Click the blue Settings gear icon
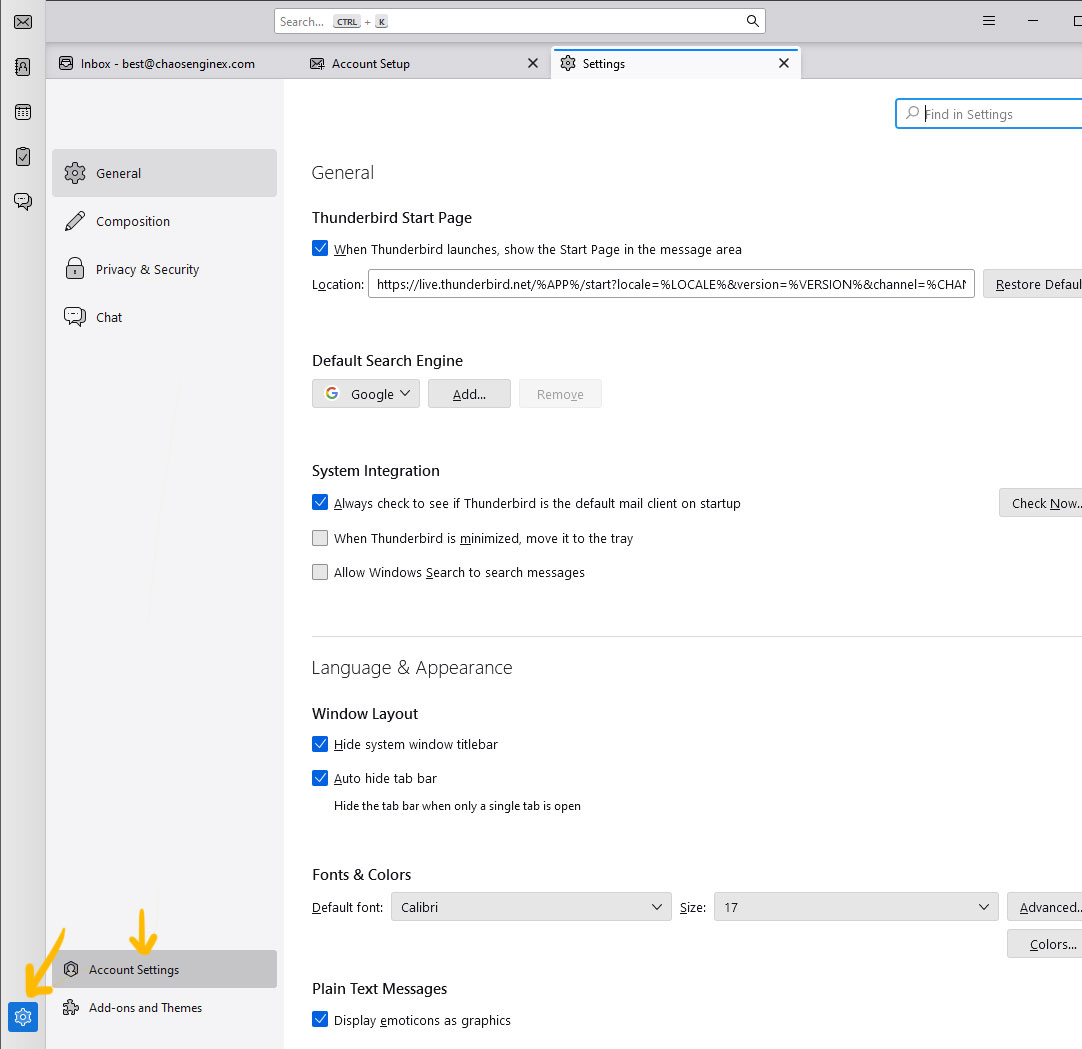The image size is (1082, 1049). click(x=23, y=1017)
